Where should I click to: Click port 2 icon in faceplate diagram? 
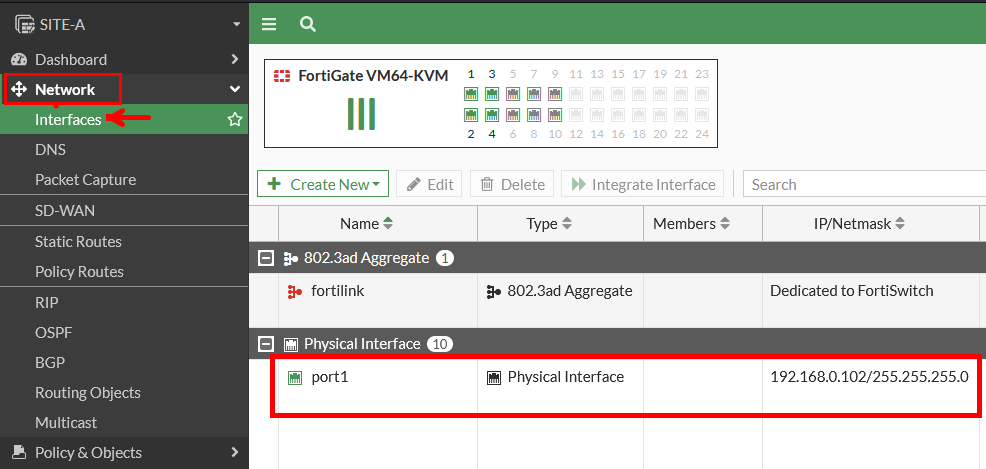[x=471, y=115]
